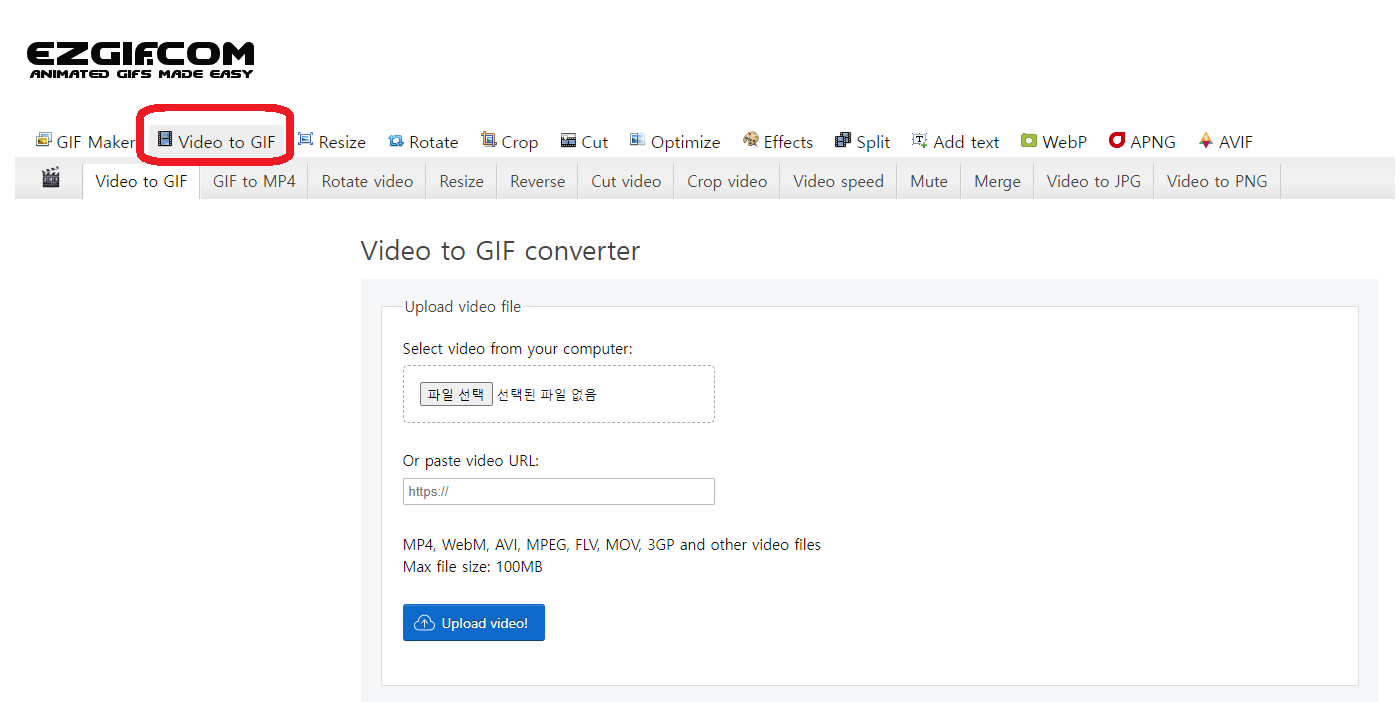Screen dimensions: 1399x702
Task: Click the Resize icon in top menu
Action: pyautogui.click(x=306, y=140)
